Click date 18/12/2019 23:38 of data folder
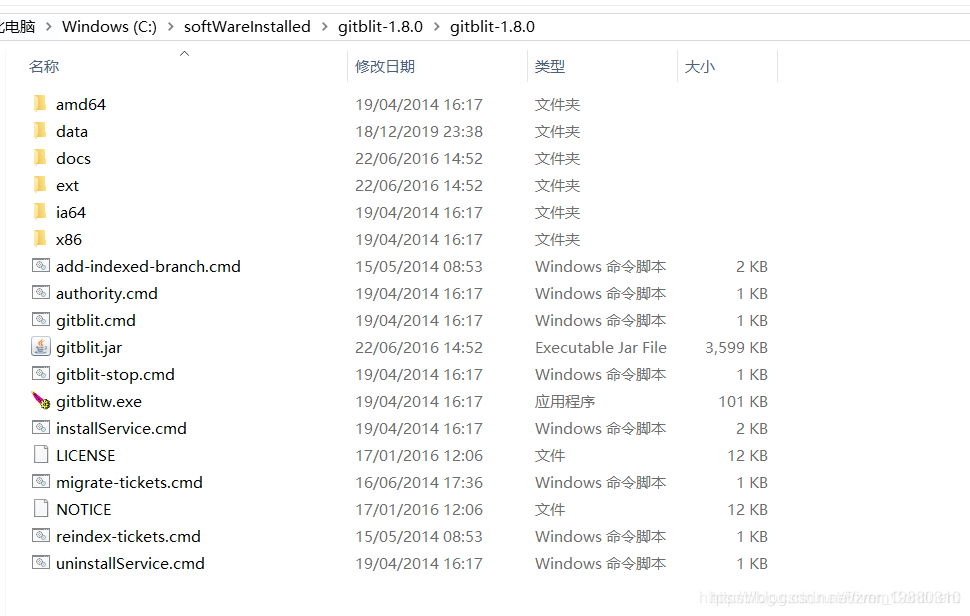The width and height of the screenshot is (970, 616). pos(419,132)
